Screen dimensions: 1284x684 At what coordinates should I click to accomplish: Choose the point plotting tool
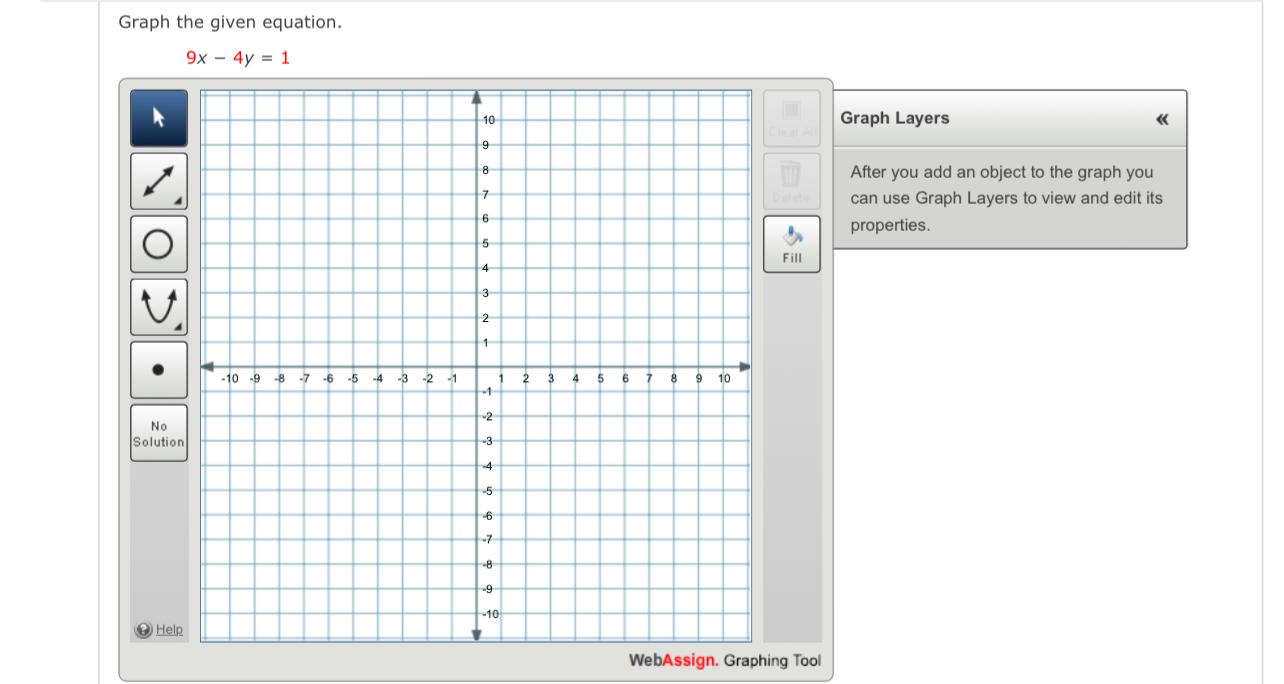click(x=158, y=369)
